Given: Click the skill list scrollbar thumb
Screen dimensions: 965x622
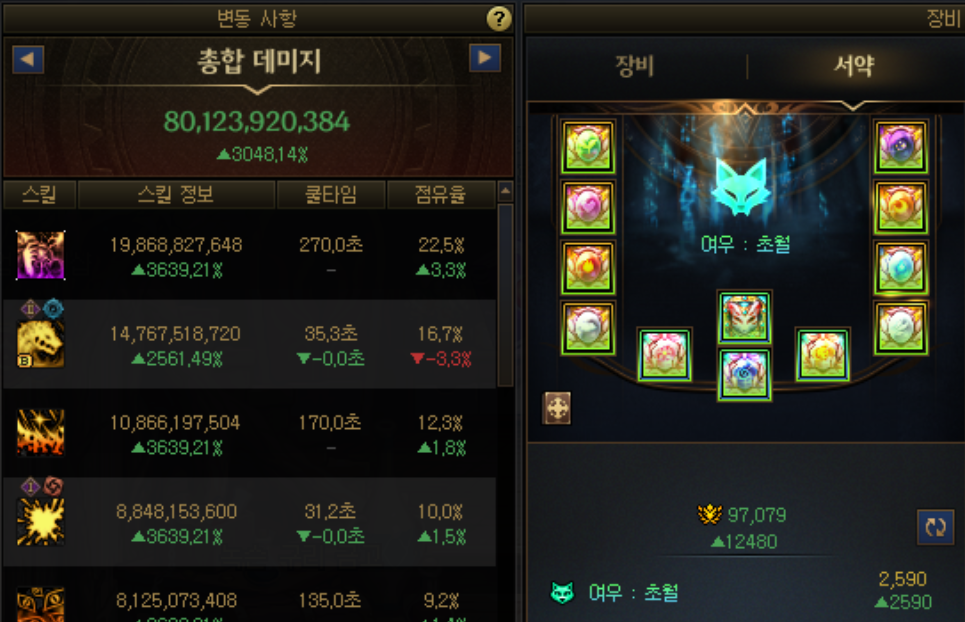Looking at the screenshot, I should pyautogui.click(x=505, y=295).
